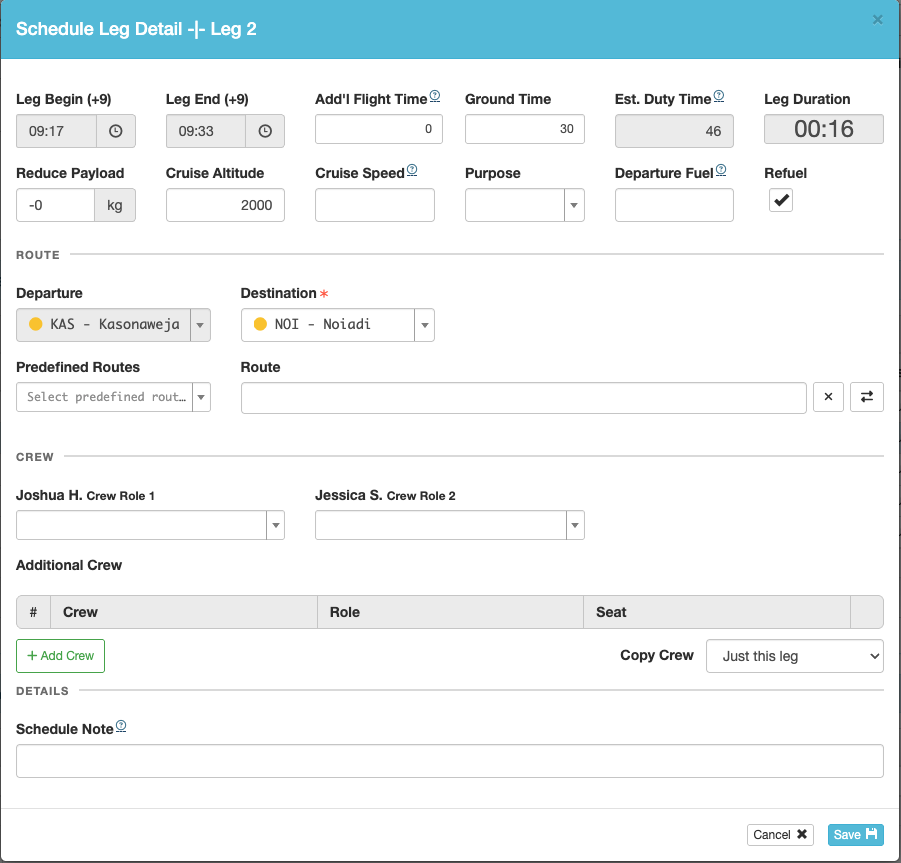901x863 pixels.
Task: Expand the Purpose dropdown
Action: click(x=524, y=205)
